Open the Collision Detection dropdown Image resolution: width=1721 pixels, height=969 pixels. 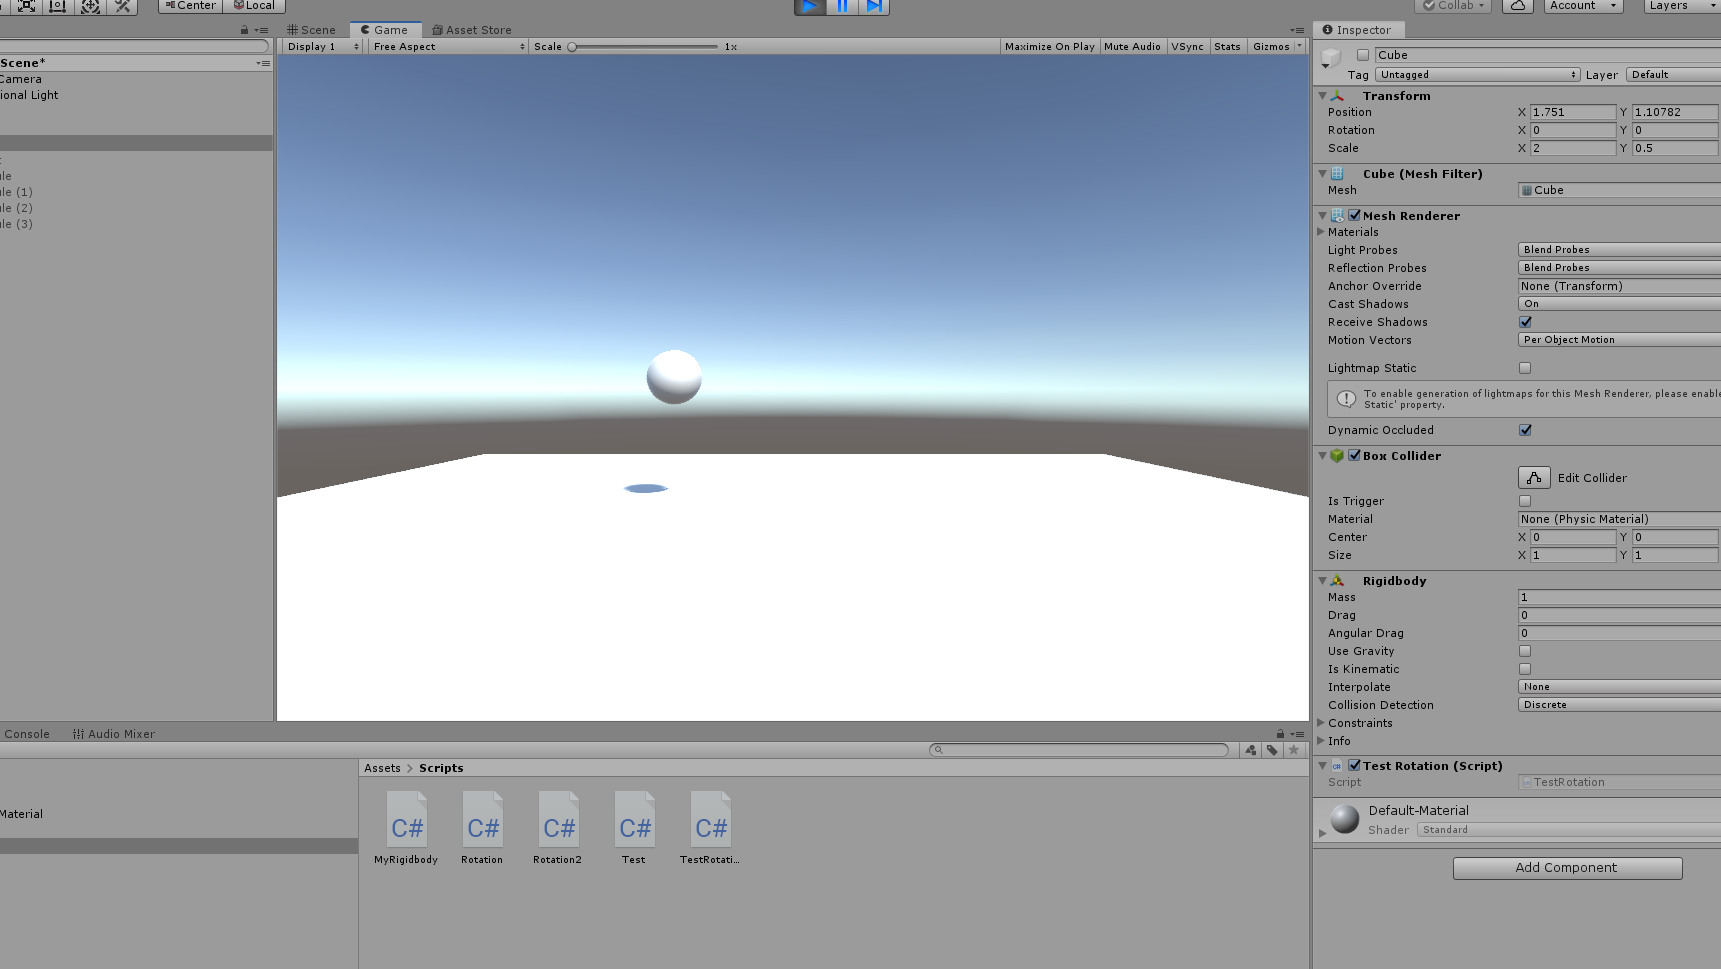pos(1617,704)
